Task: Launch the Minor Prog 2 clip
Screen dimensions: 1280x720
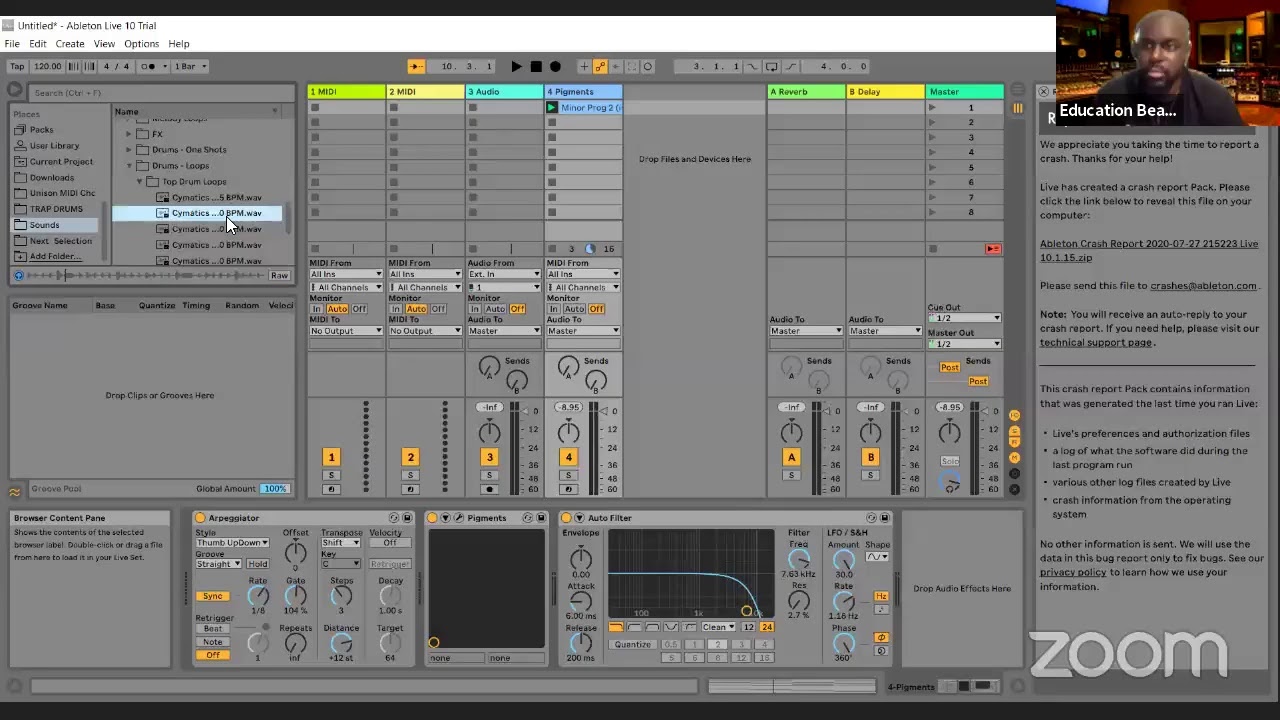Action: click(552, 108)
